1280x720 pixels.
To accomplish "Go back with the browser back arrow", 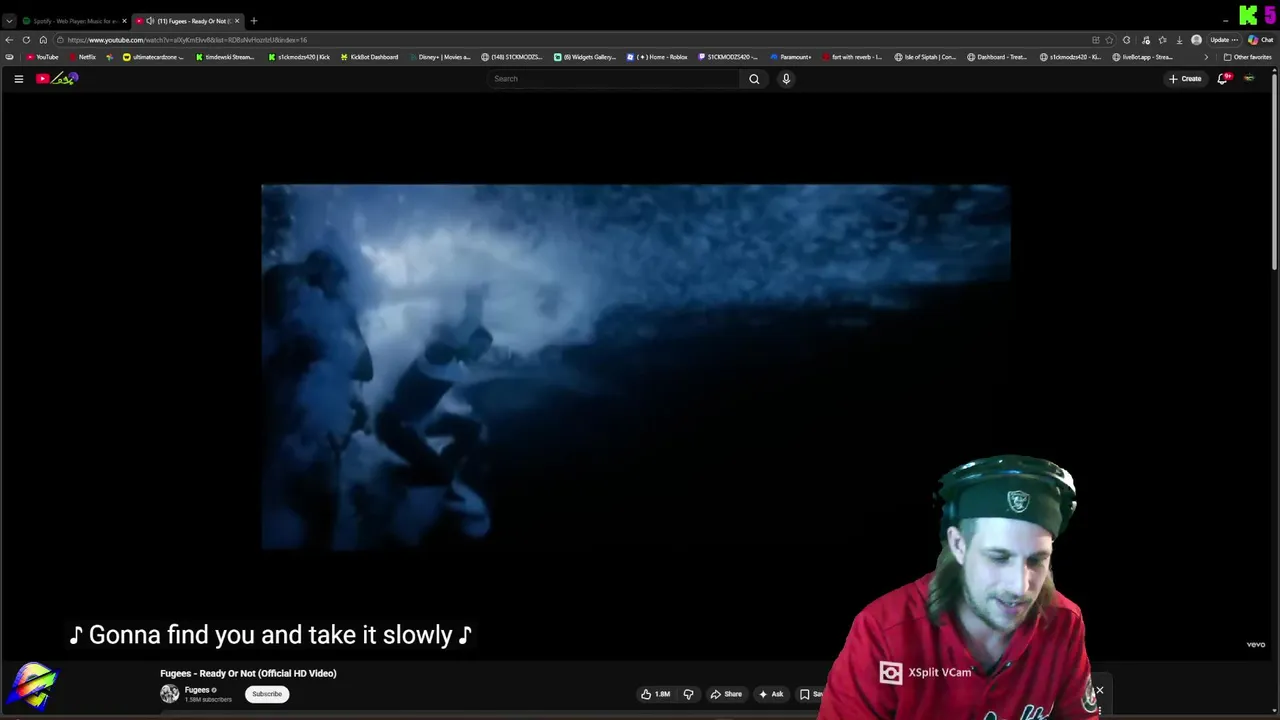I will pos(9,40).
